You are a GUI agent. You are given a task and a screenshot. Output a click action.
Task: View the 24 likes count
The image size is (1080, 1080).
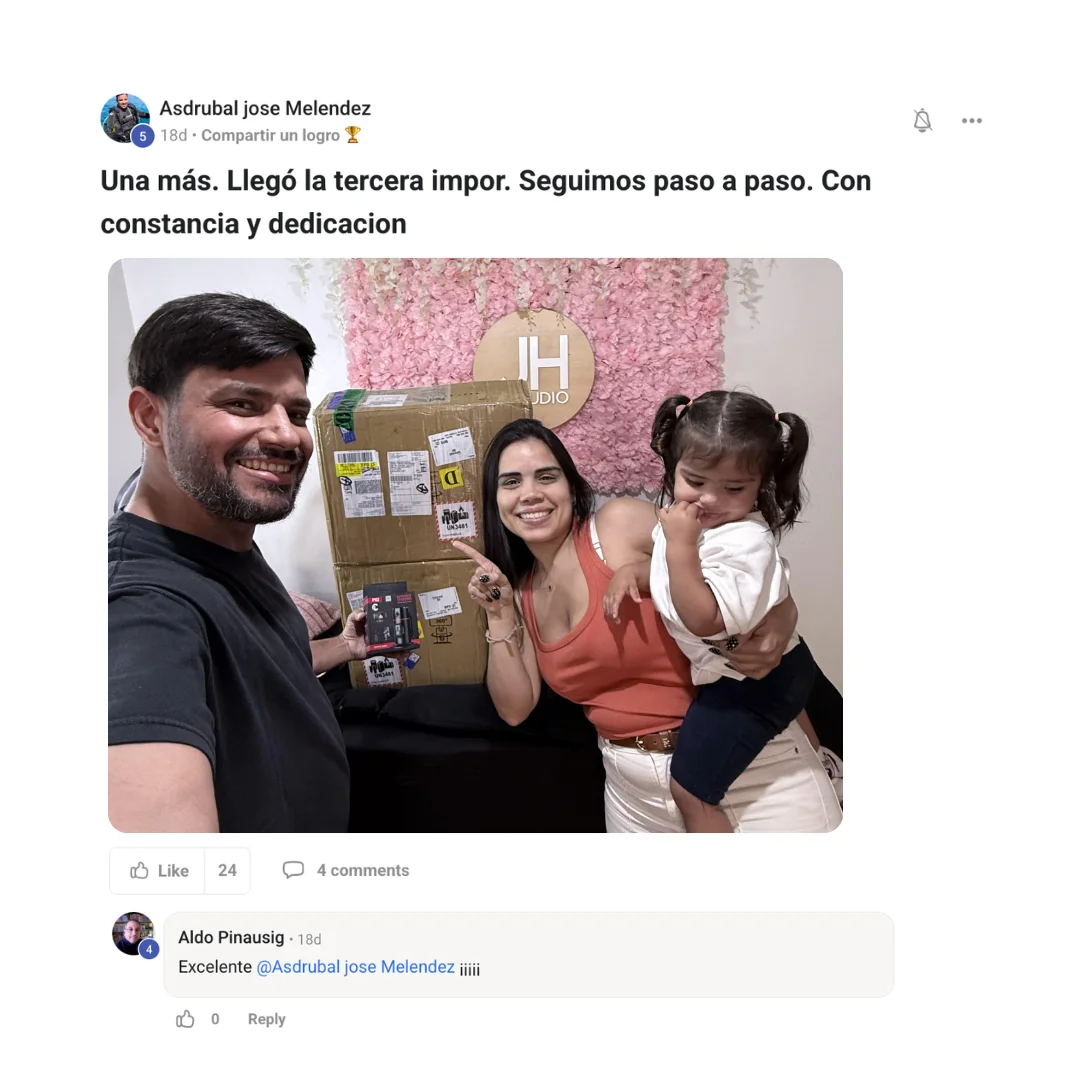click(227, 871)
